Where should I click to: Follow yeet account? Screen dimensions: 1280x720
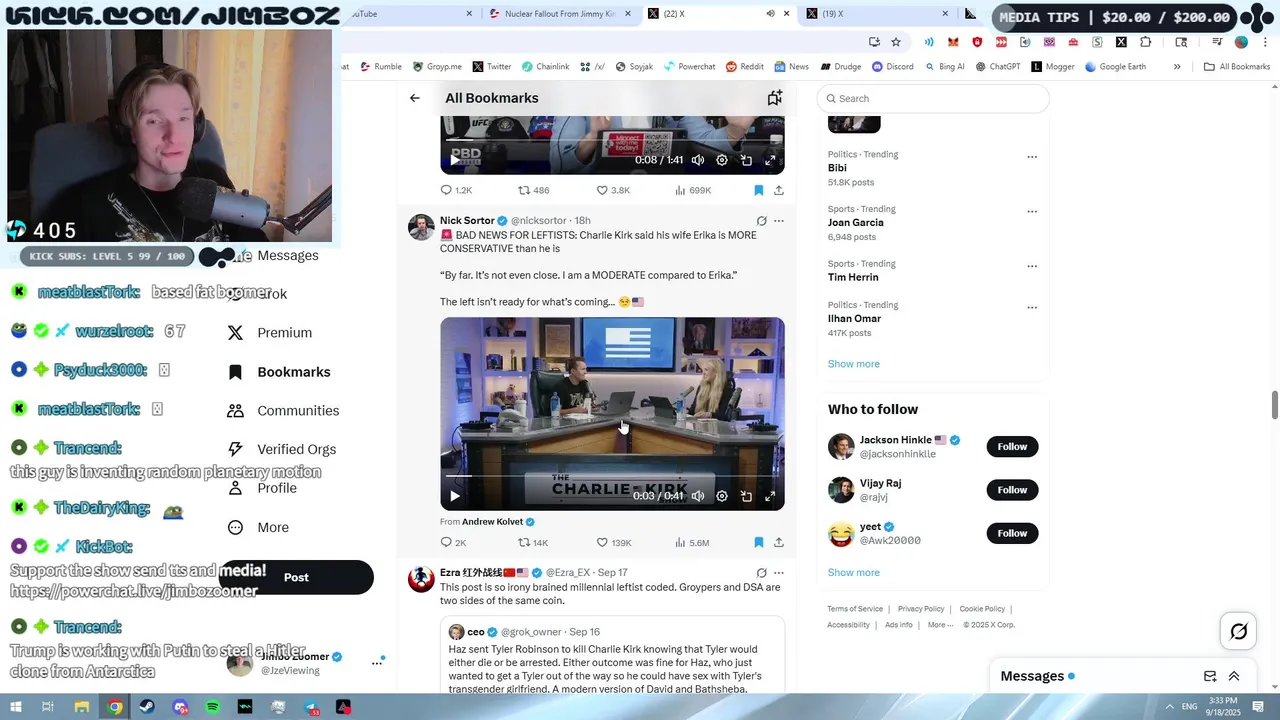pyautogui.click(x=1012, y=534)
